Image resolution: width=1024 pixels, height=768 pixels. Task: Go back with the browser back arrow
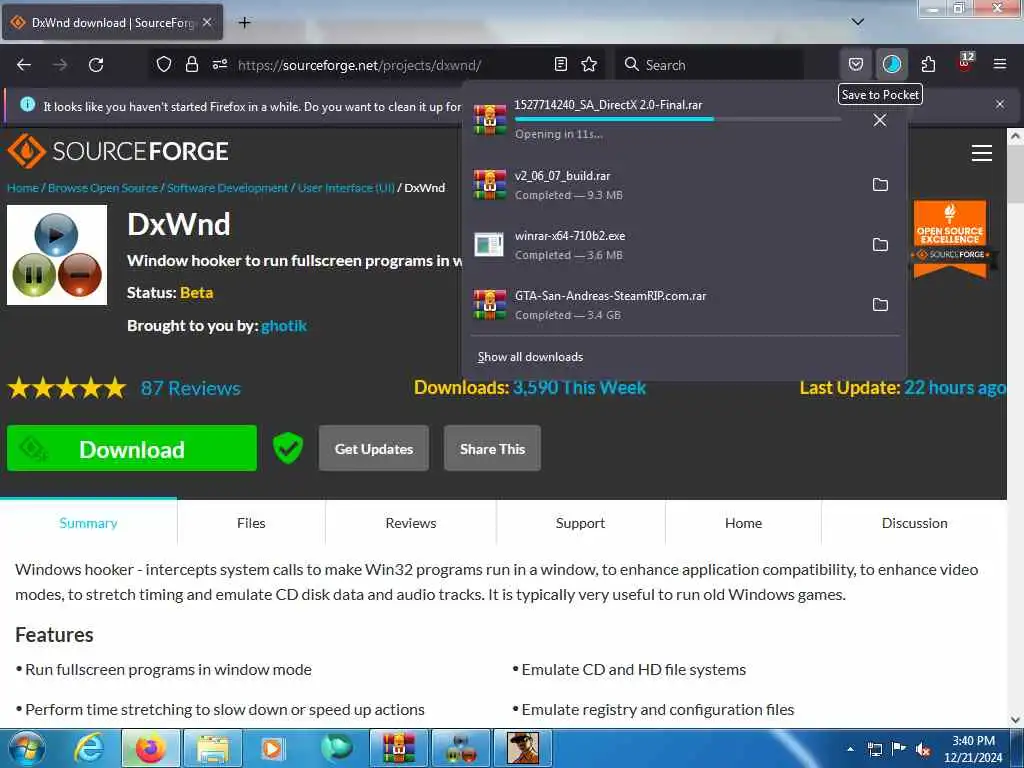(24, 65)
